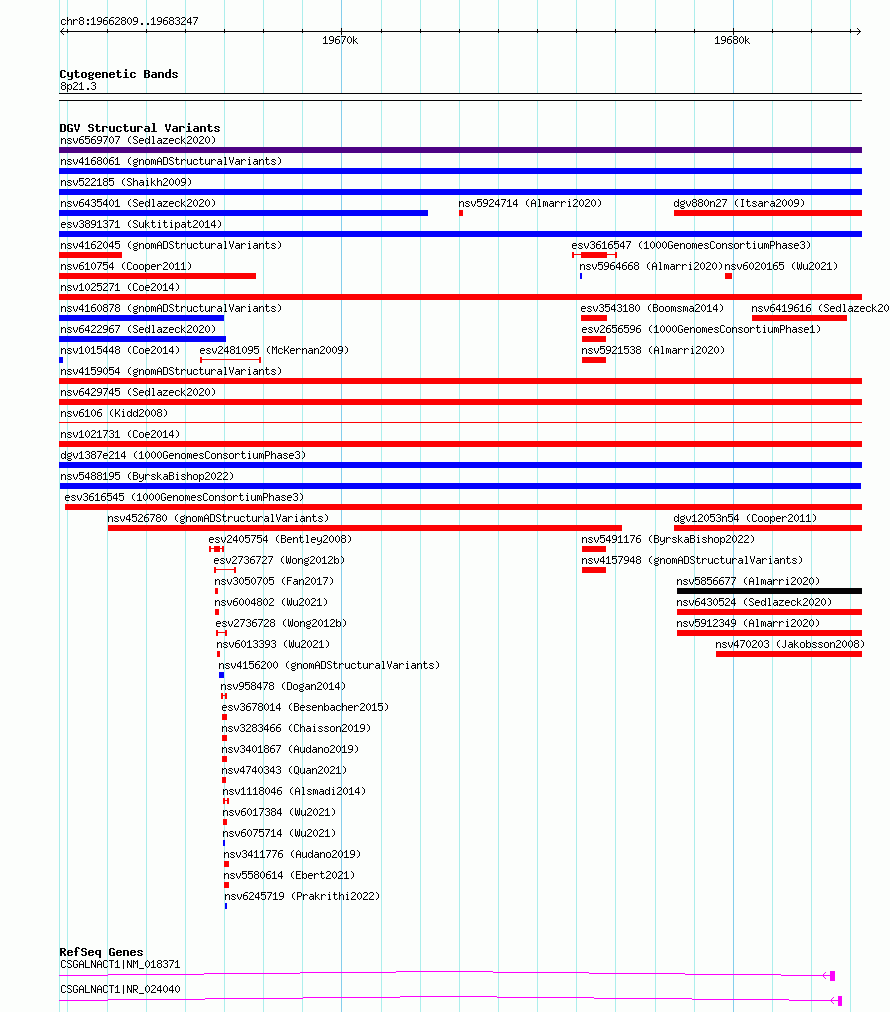The height and width of the screenshot is (1012, 890).
Task: Open esv3543180 (Boomsma2014) label
Action: point(652,309)
